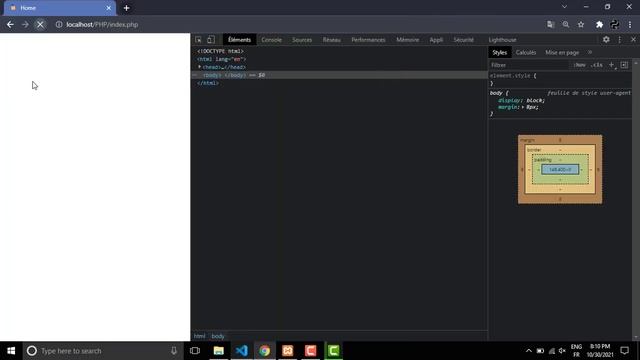Switch to the Mise en page sub-tab
This screenshot has height=360, width=640.
[562, 52]
